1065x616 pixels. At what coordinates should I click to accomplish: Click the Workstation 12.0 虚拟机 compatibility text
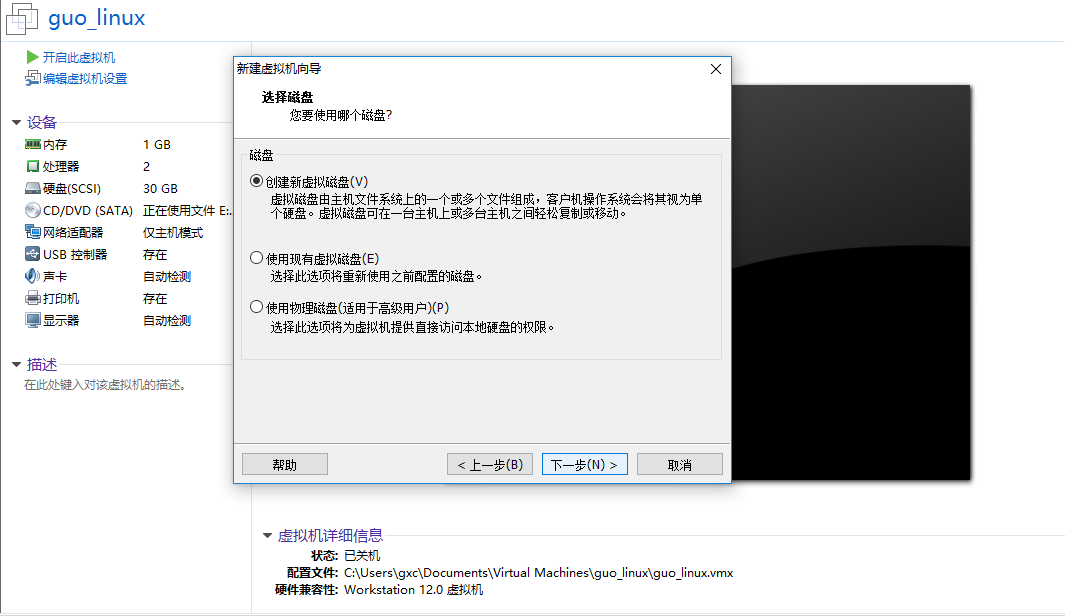[414, 590]
